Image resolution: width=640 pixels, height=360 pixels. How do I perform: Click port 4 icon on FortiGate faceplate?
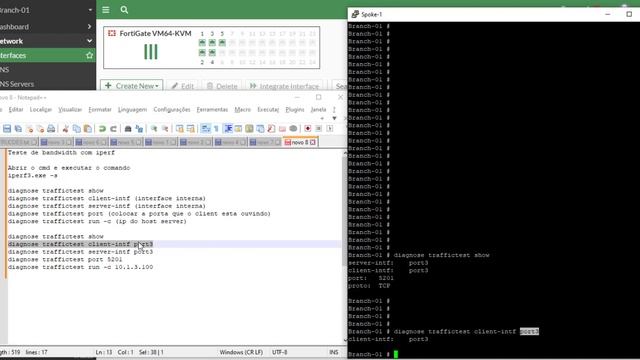[212, 53]
